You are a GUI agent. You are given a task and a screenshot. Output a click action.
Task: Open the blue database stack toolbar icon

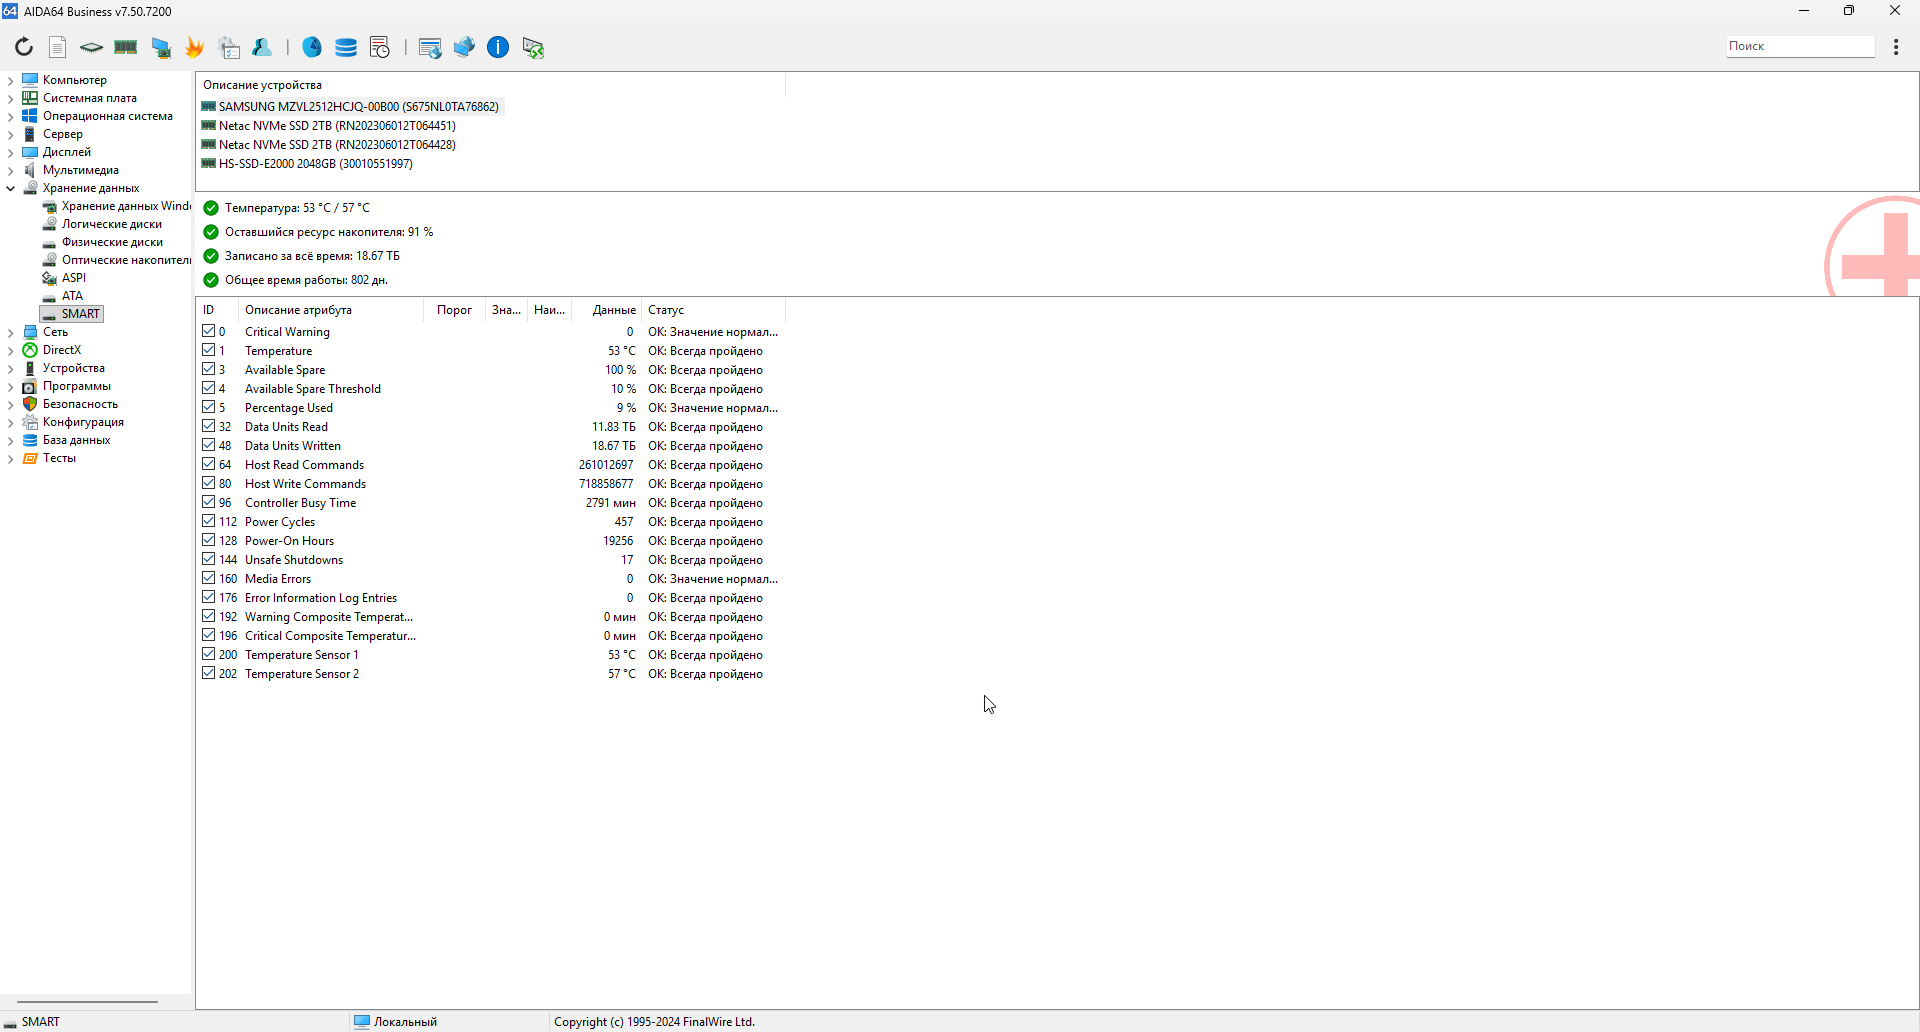click(346, 47)
